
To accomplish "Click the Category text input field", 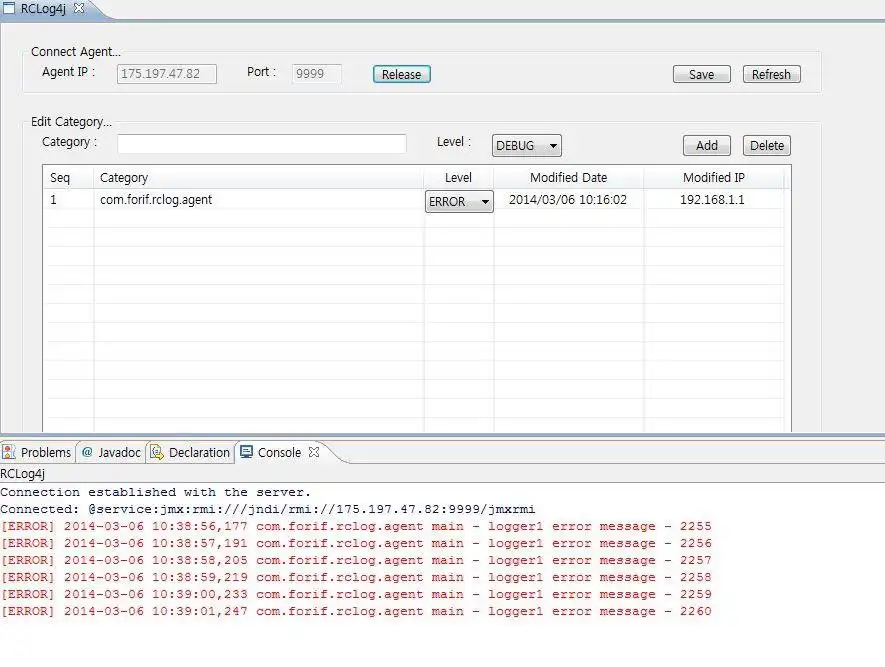I will 262,144.
